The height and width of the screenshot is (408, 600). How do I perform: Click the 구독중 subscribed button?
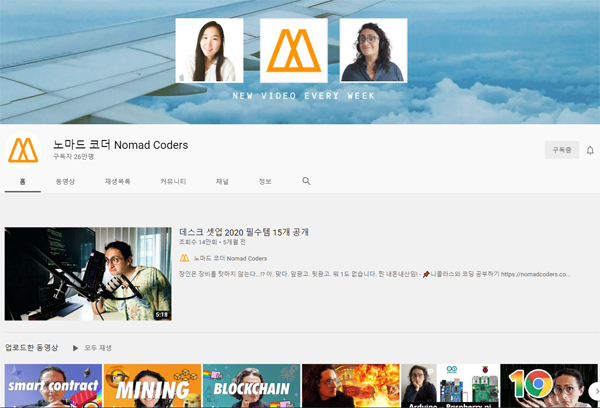(x=562, y=150)
